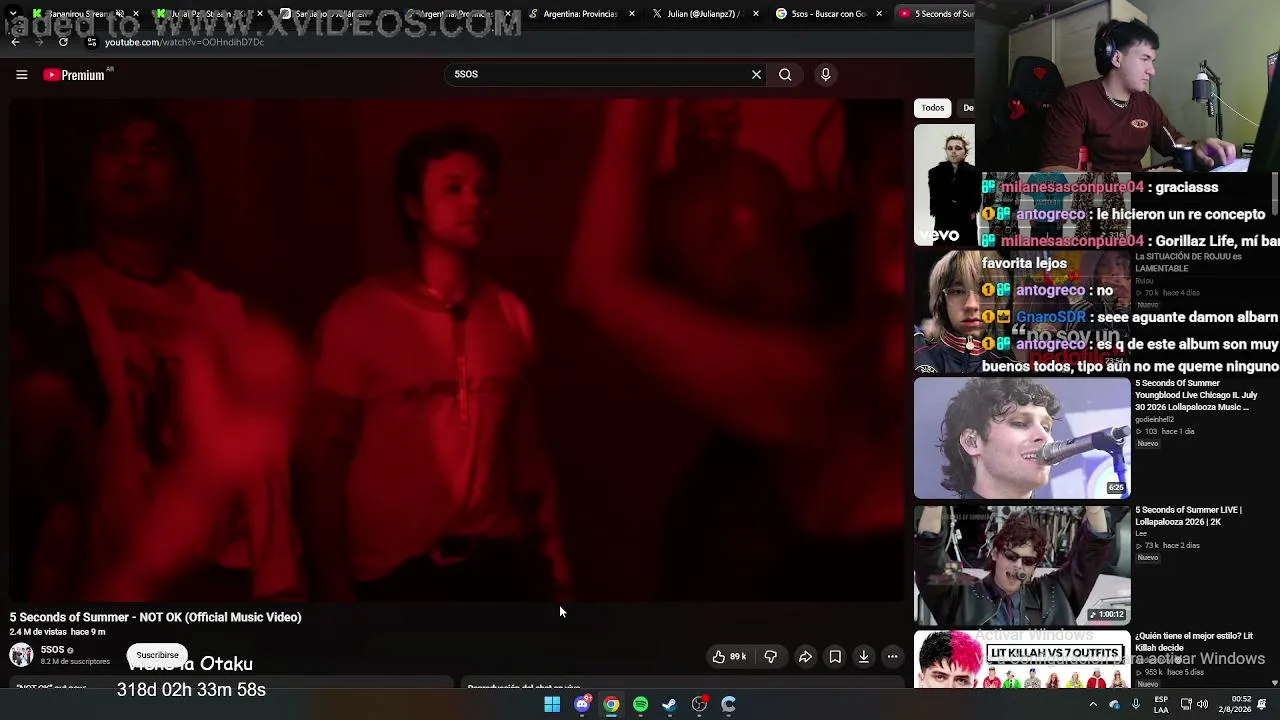Like the NOT OK video
The width and height of the screenshot is (1280, 720).
point(729,657)
